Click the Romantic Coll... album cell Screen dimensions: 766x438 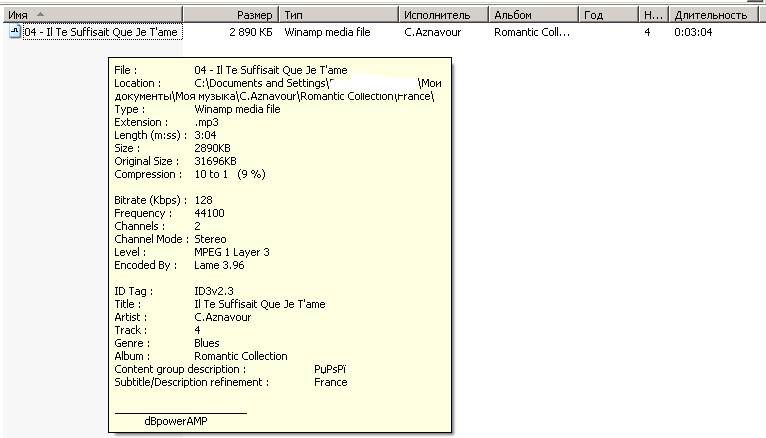[532, 32]
